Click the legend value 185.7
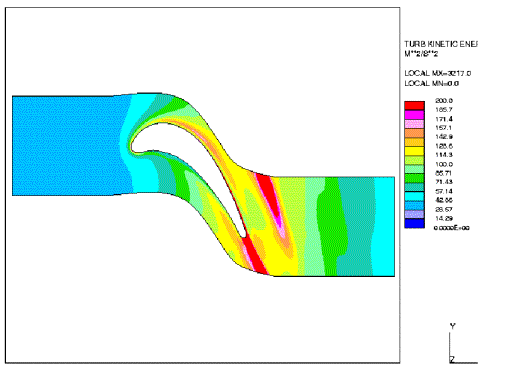The height and width of the screenshot is (378, 515). click(444, 110)
